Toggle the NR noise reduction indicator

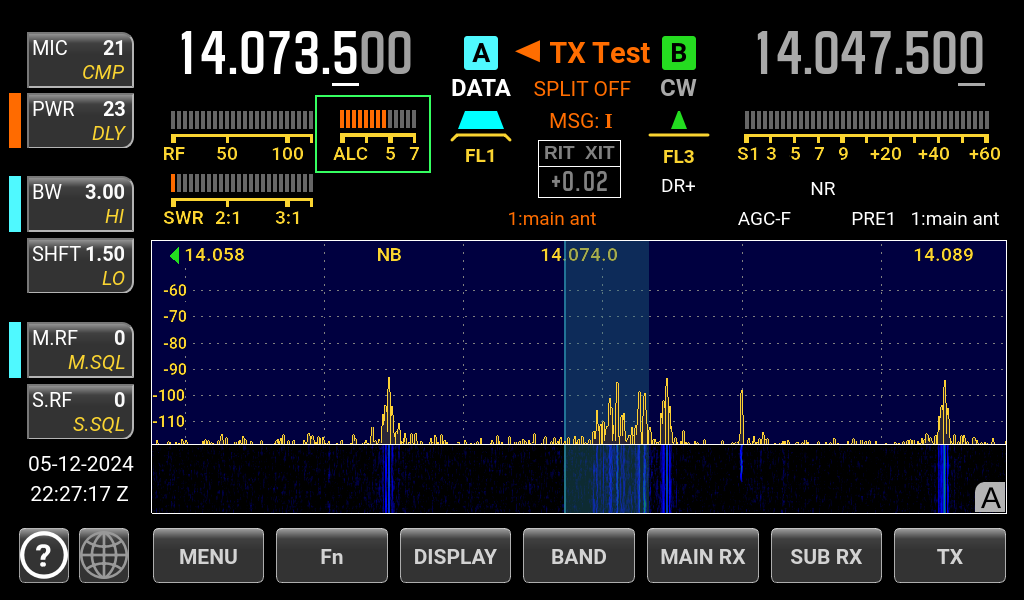point(822,188)
